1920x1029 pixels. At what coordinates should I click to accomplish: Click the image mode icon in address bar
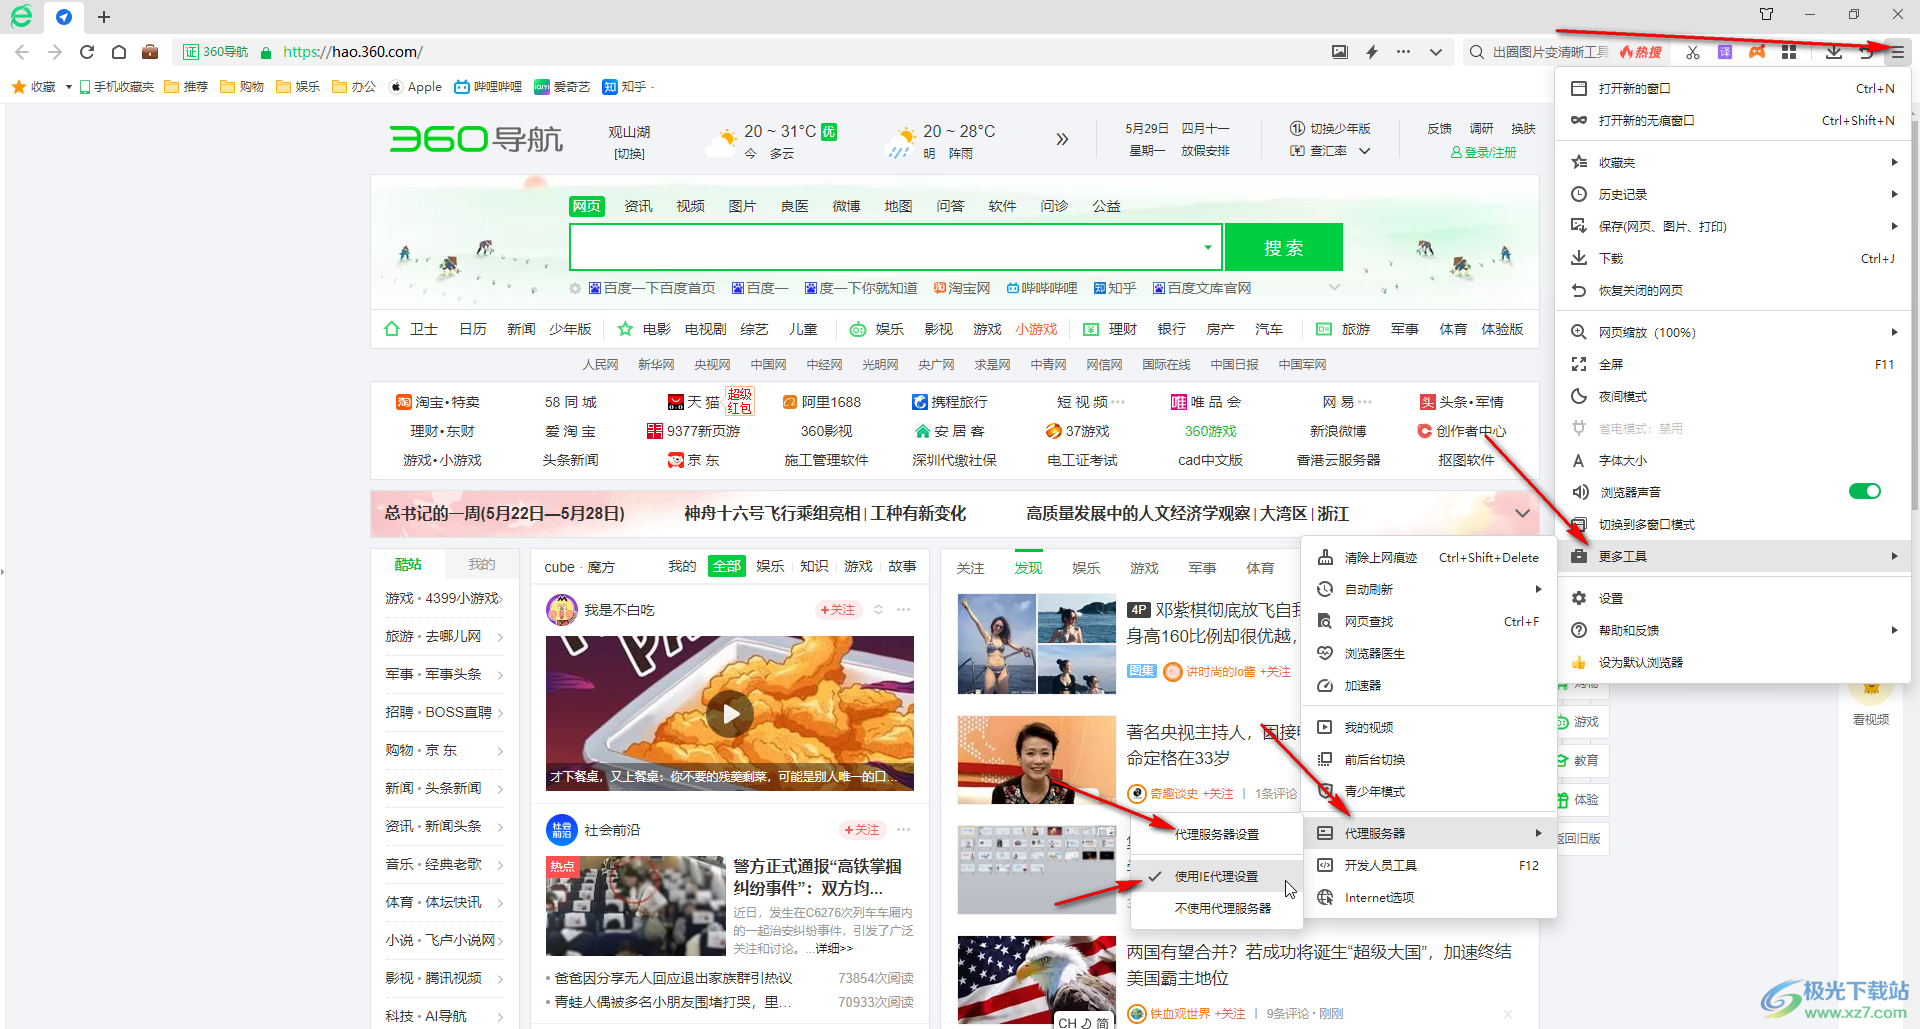pos(1339,52)
